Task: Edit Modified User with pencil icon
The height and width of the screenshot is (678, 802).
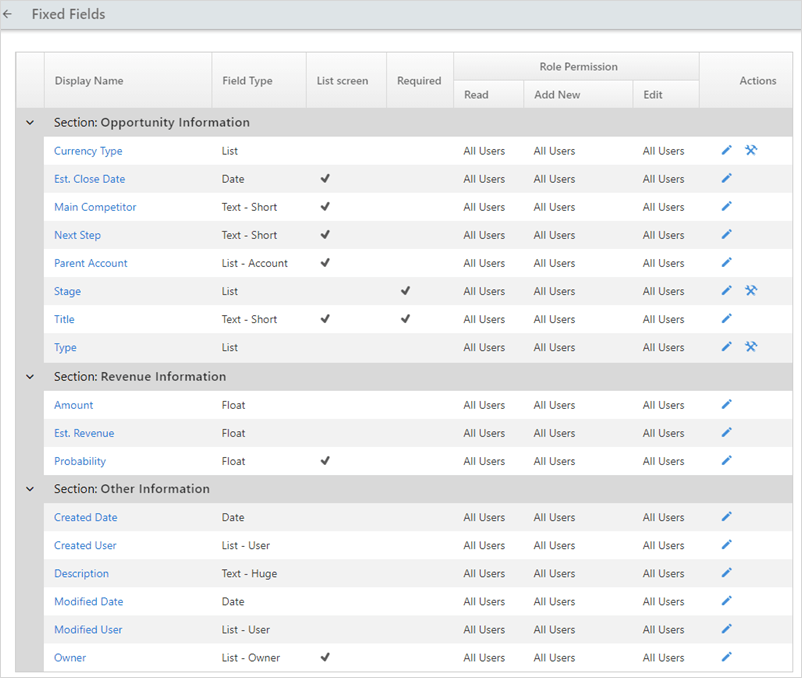Action: coord(726,629)
